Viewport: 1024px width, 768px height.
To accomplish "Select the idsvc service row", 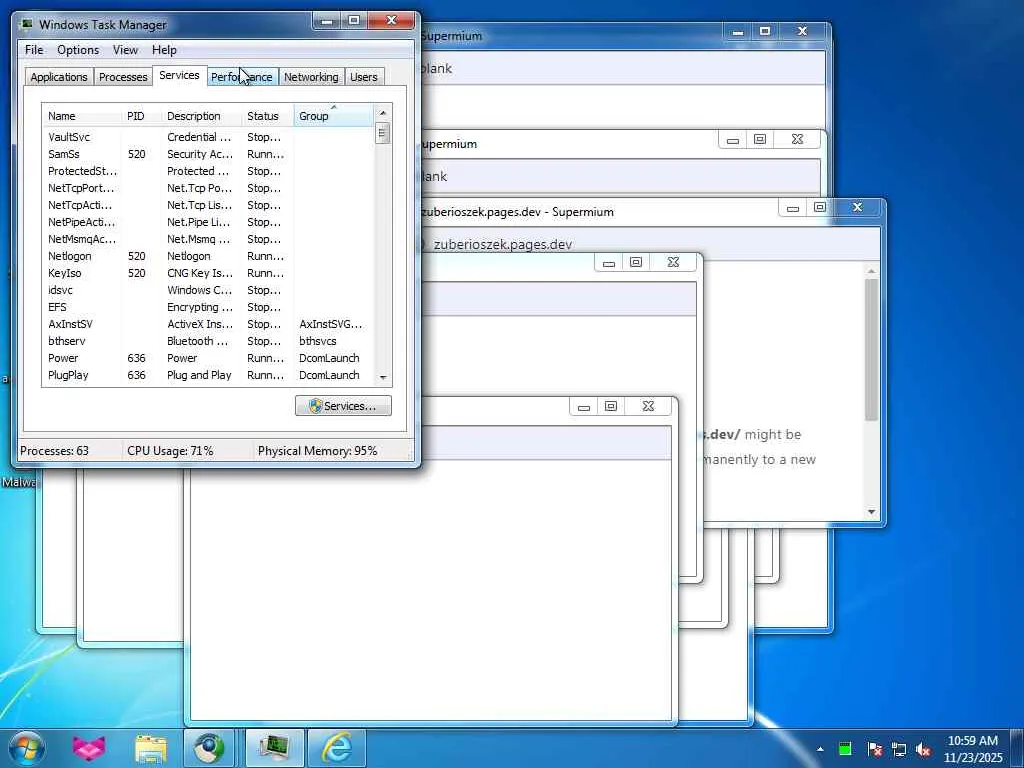I will coord(208,290).
